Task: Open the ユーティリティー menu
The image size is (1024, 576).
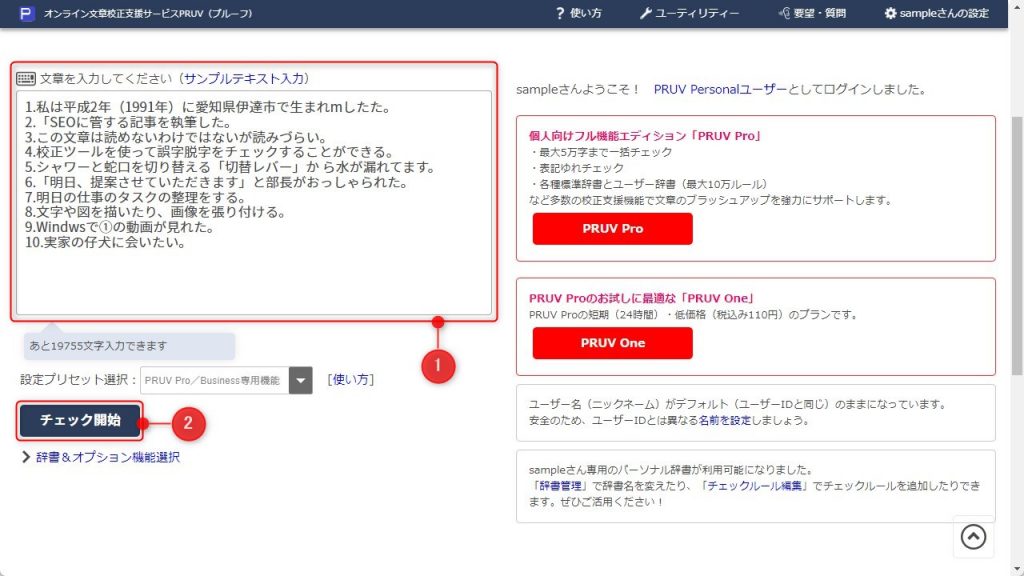Action: (689, 13)
